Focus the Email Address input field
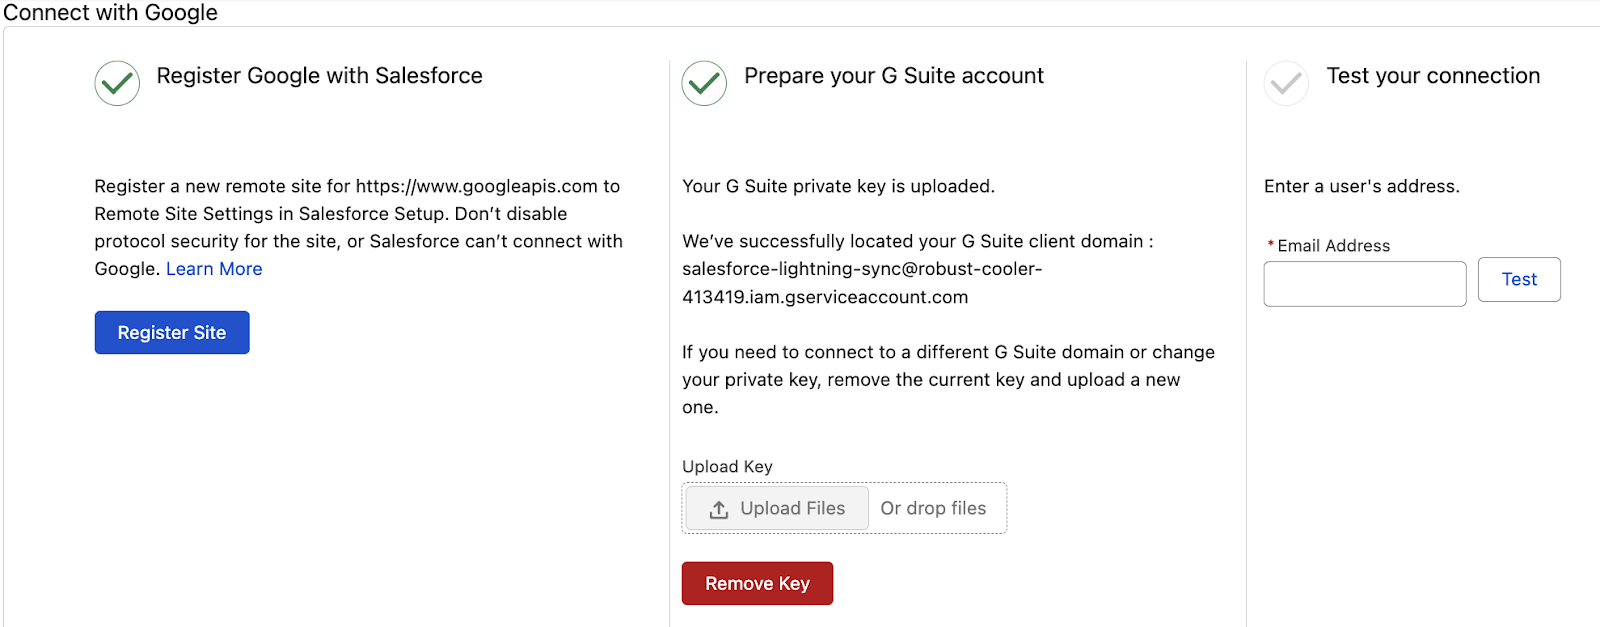This screenshot has width=1600, height=627. 1364,284
